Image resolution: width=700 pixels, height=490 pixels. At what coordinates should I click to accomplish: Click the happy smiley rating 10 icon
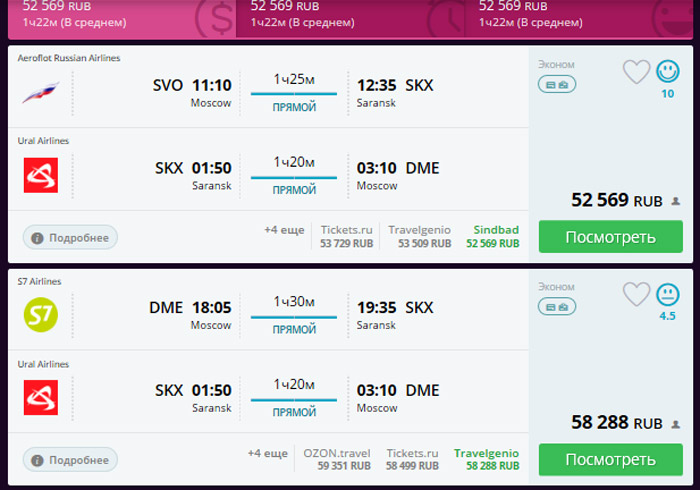[x=667, y=71]
